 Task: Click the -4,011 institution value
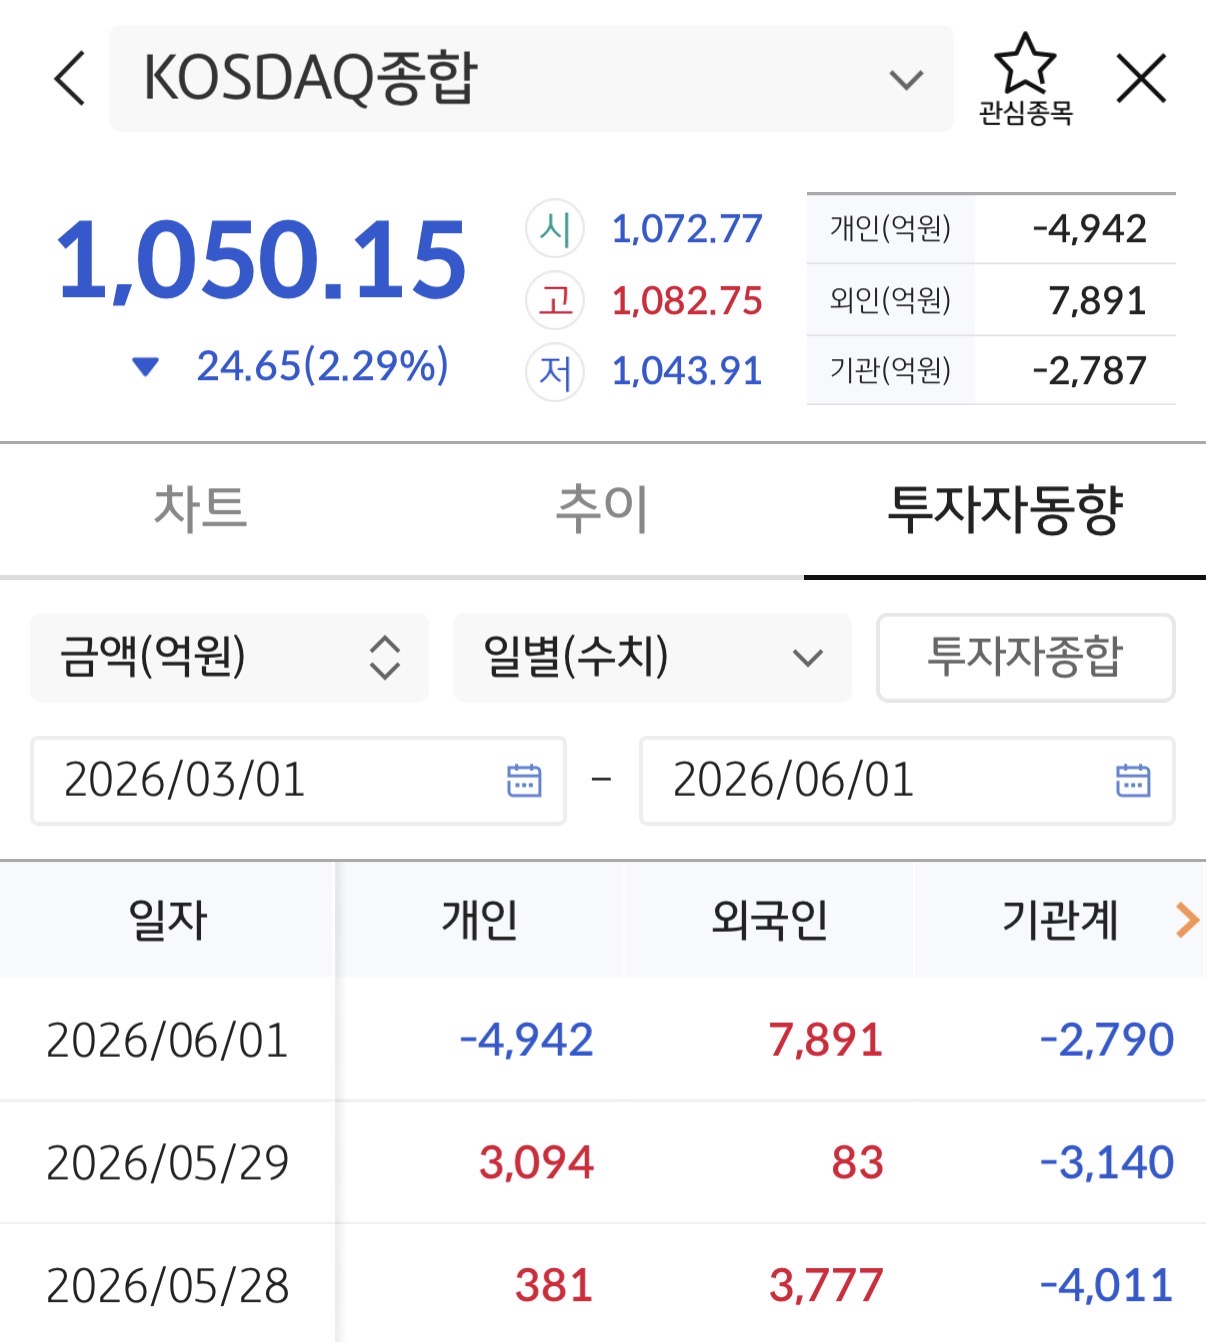click(1107, 1285)
